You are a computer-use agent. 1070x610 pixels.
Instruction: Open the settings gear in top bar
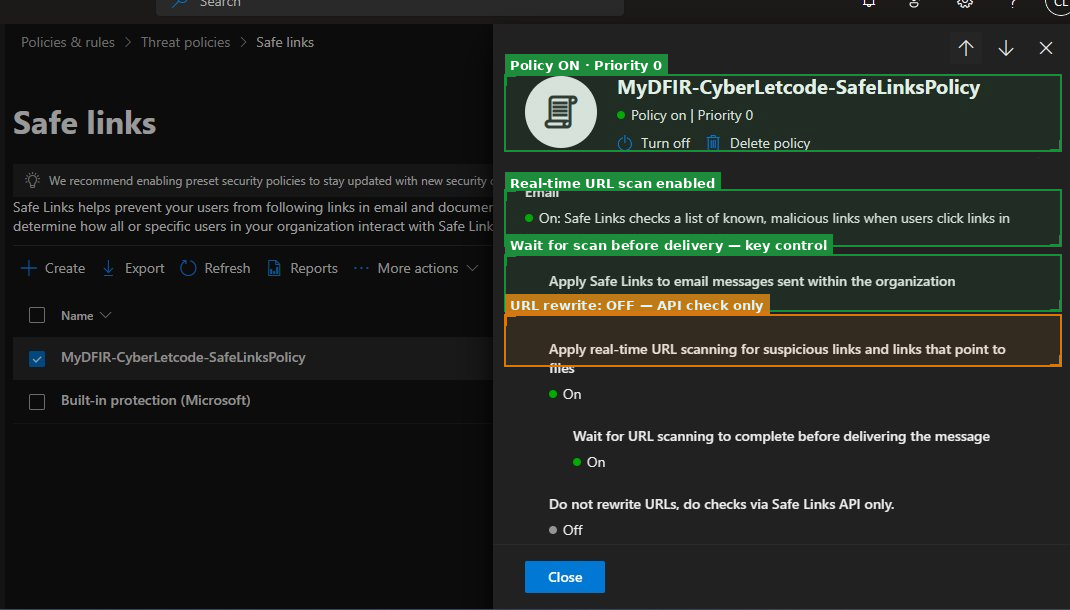point(964,3)
